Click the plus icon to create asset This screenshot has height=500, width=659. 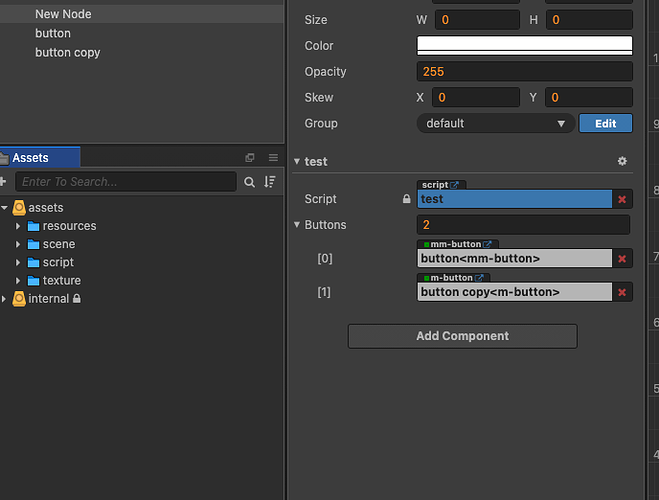(3, 182)
